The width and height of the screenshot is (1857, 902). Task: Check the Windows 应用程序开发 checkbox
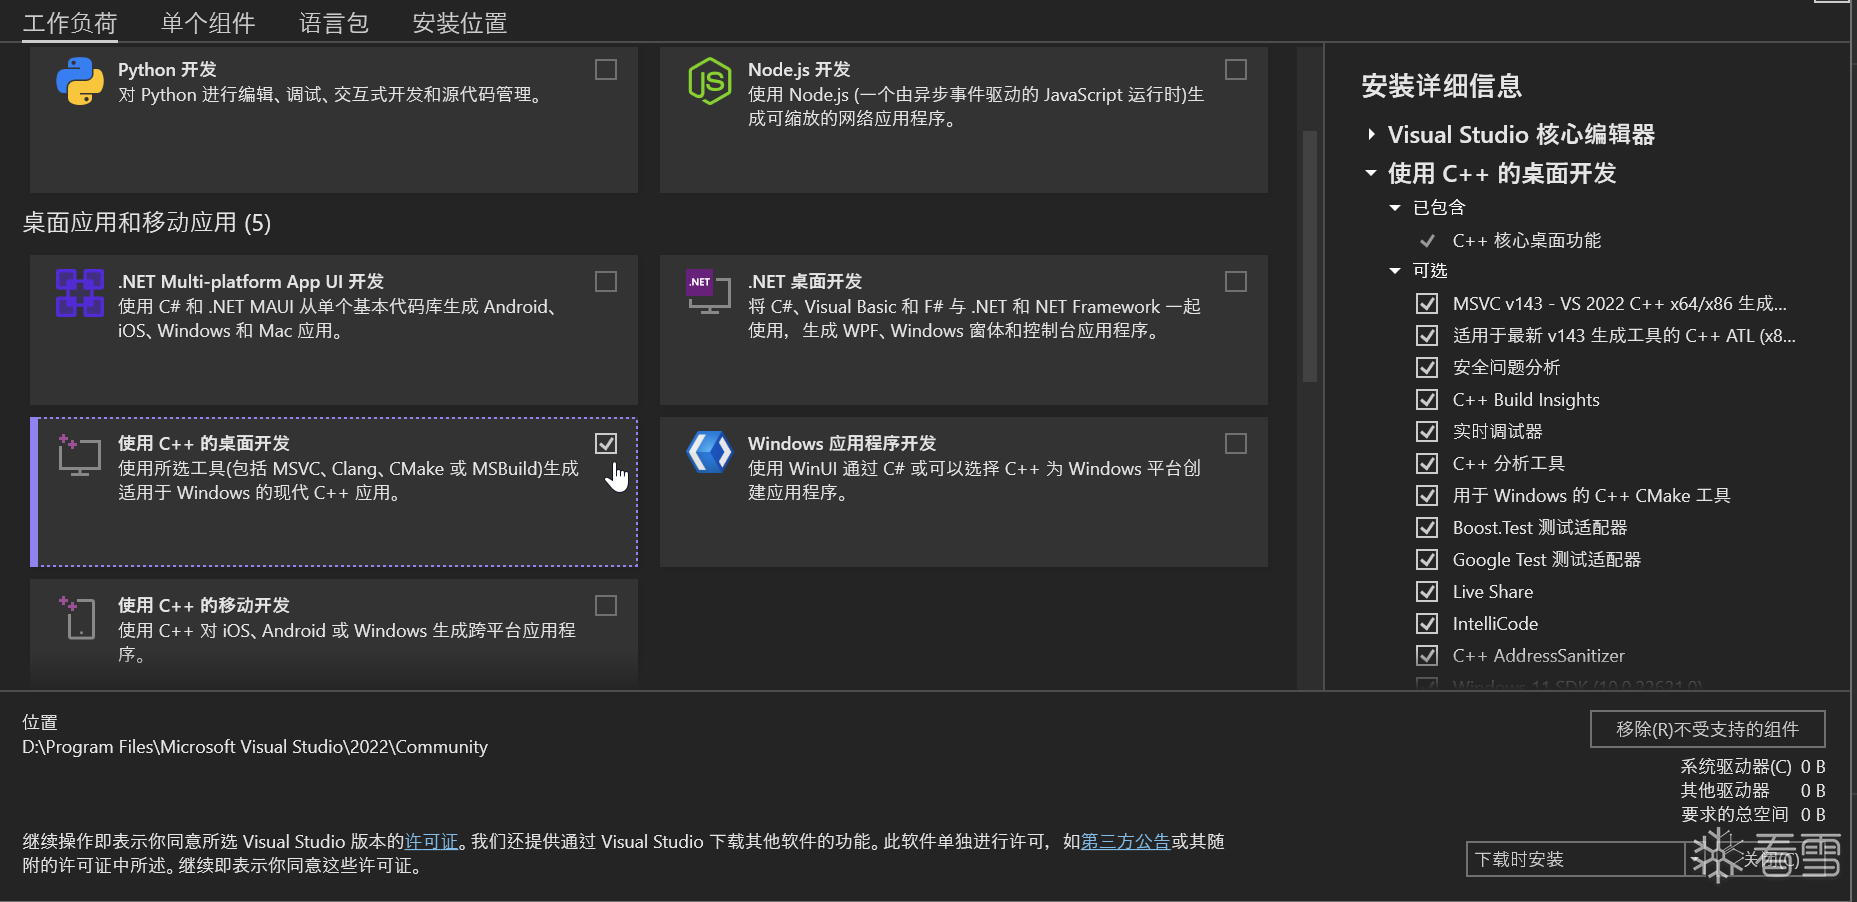click(1236, 443)
